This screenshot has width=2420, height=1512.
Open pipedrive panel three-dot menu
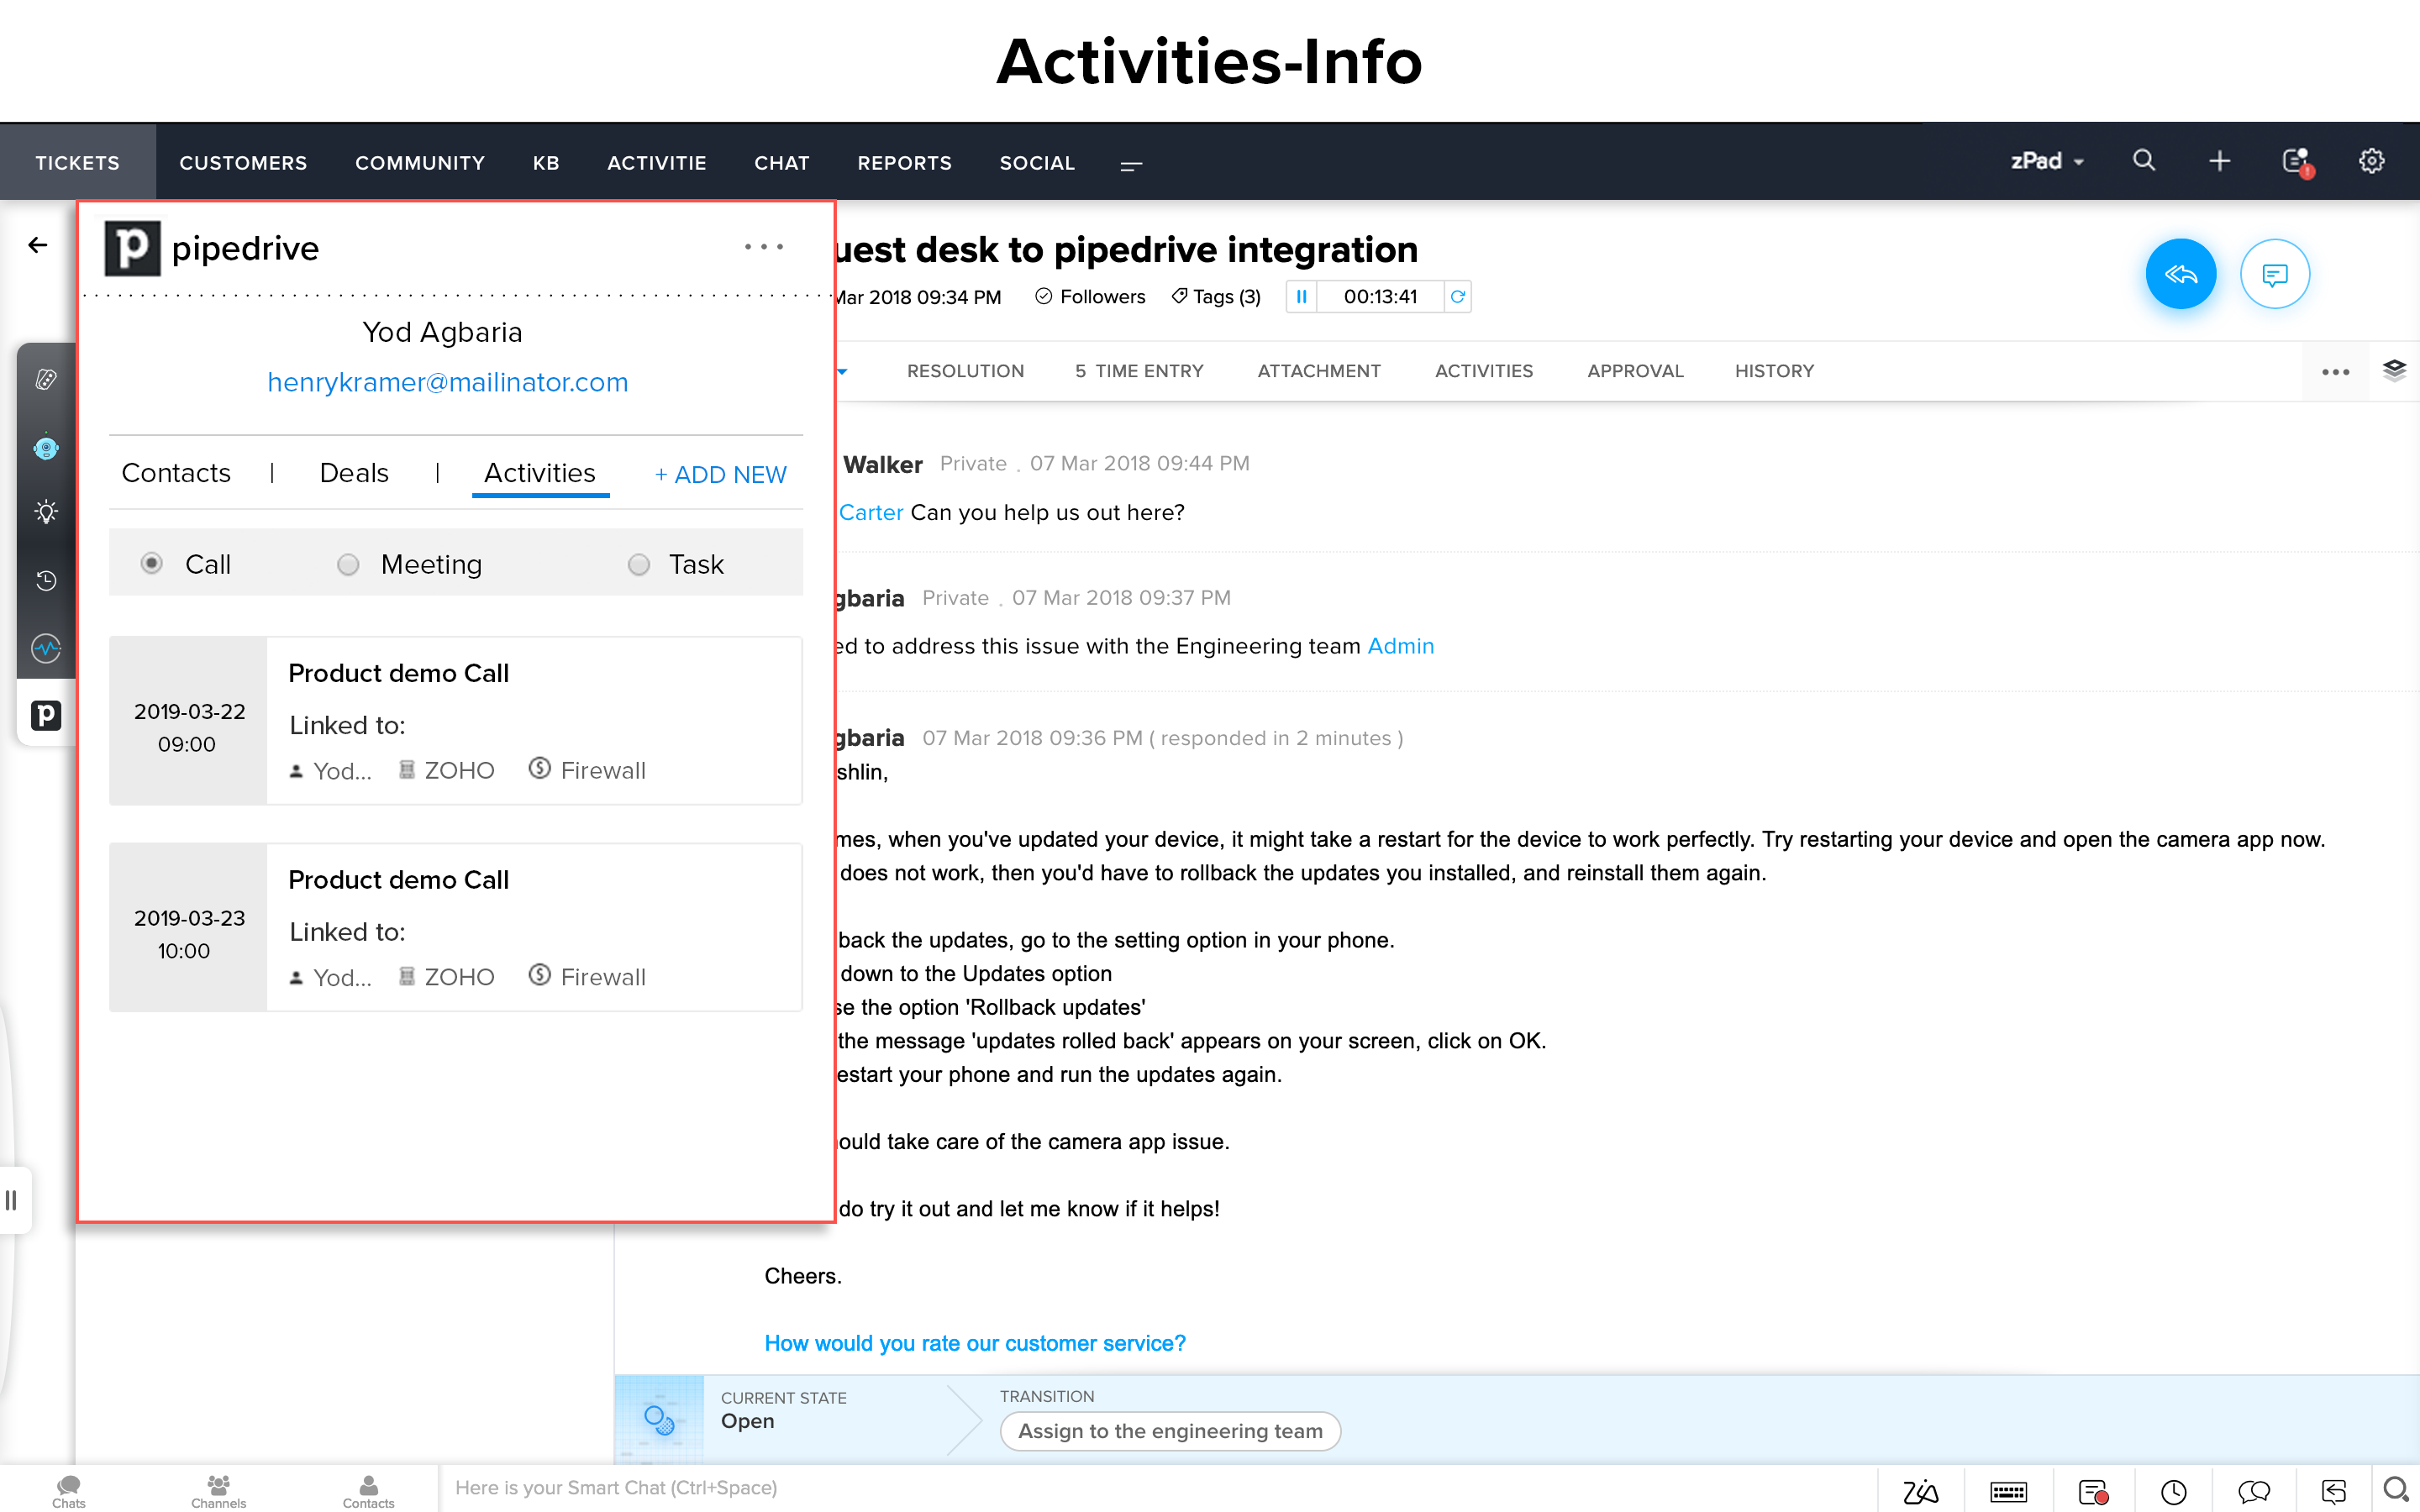[763, 247]
